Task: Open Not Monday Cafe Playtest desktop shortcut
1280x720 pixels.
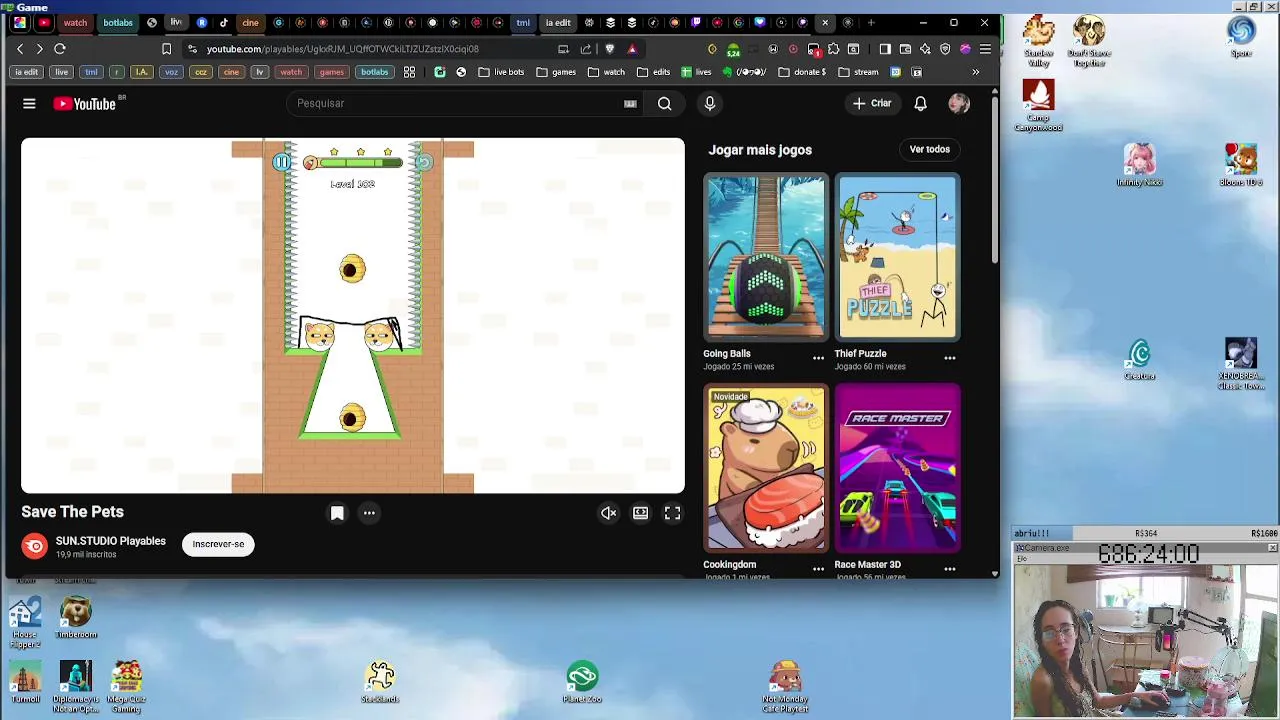Action: pyautogui.click(x=785, y=686)
